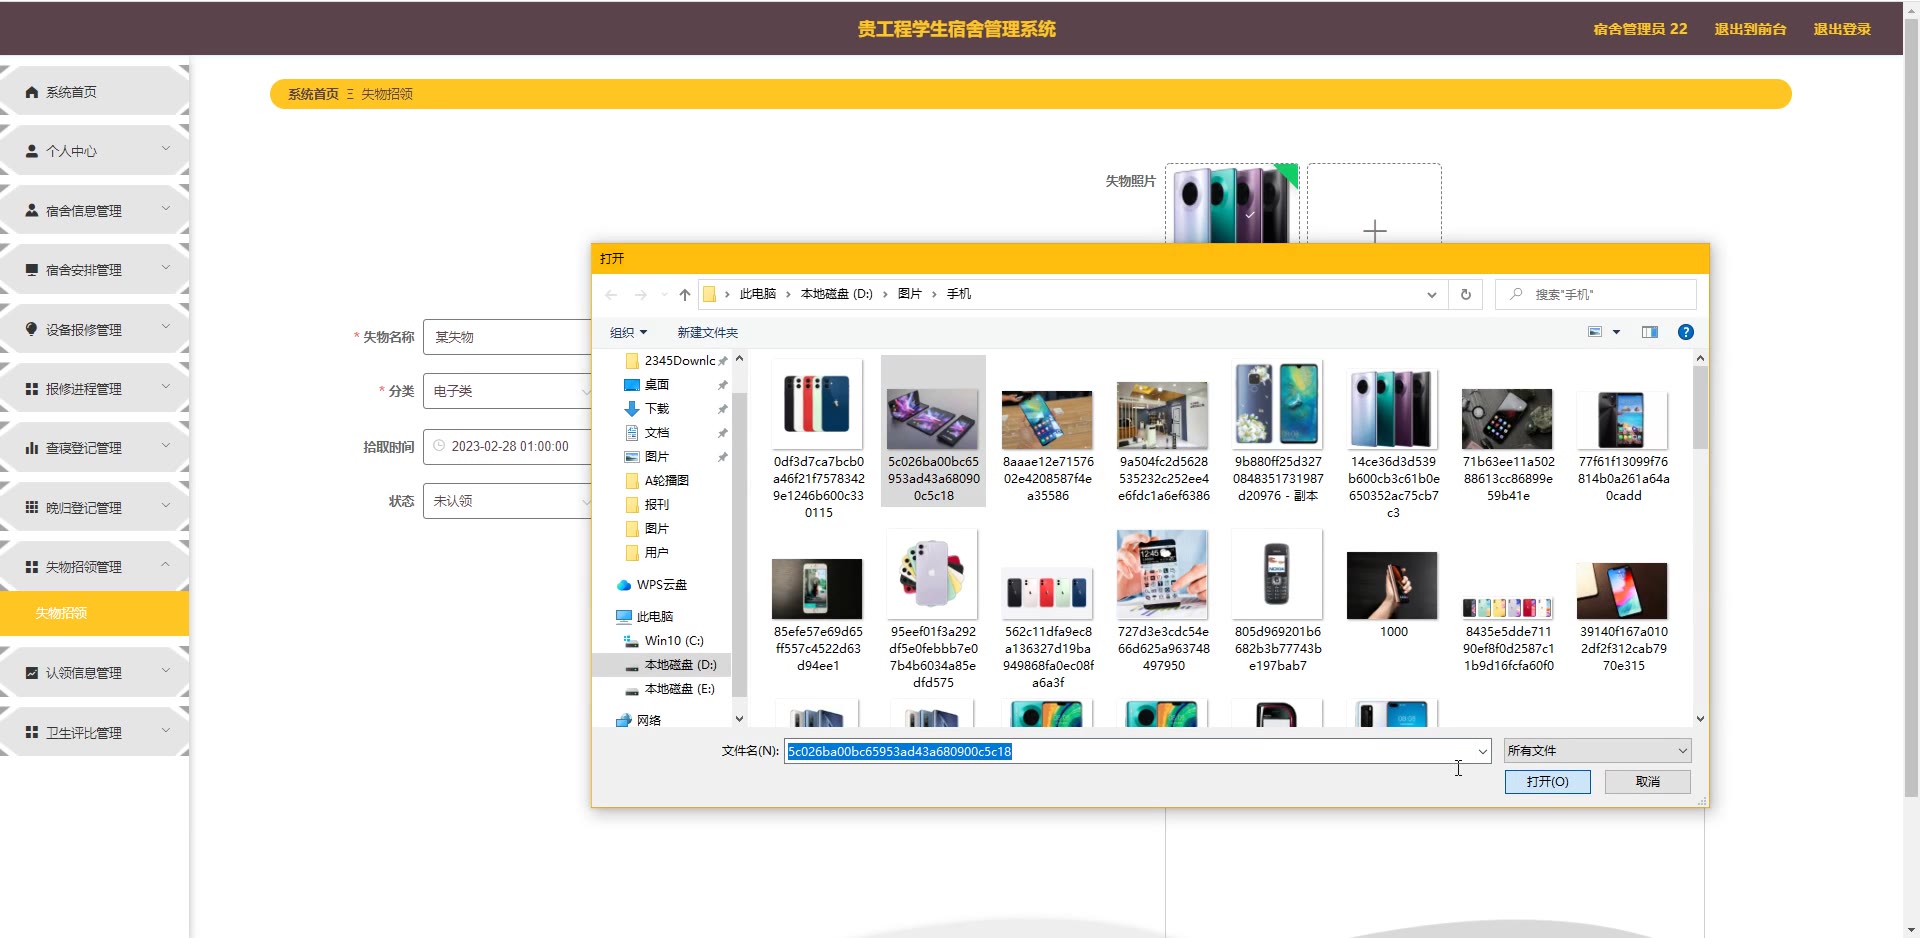Select Win10 (C:) drive in tree
The image size is (1920, 938).
pyautogui.click(x=673, y=640)
